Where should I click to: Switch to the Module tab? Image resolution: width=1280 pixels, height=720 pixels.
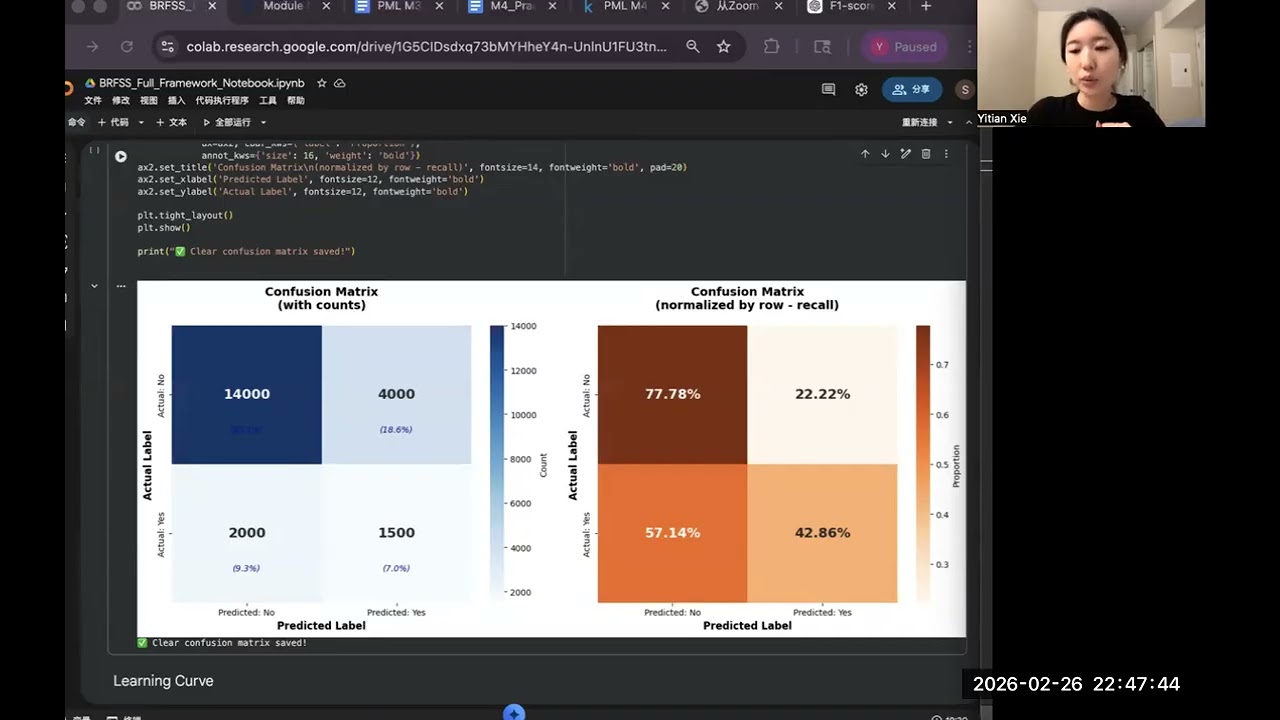point(283,6)
